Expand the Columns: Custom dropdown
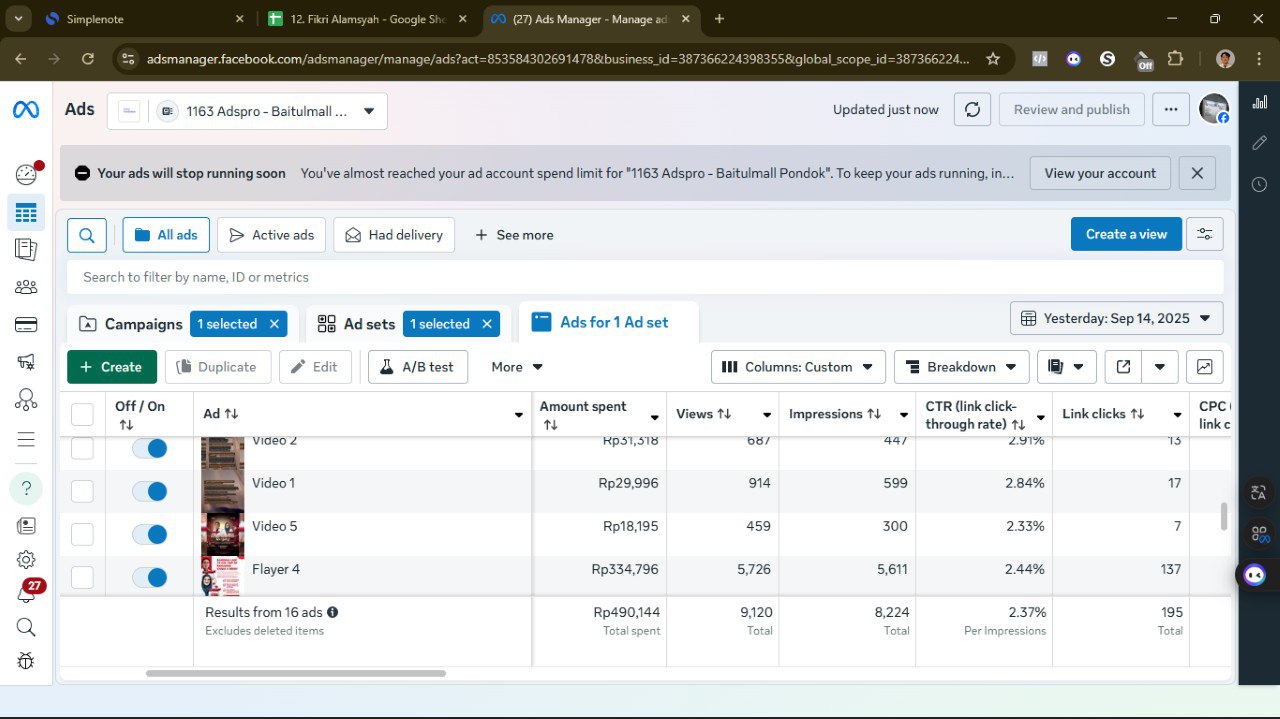Screen dimensions: 1280x719 point(798,367)
